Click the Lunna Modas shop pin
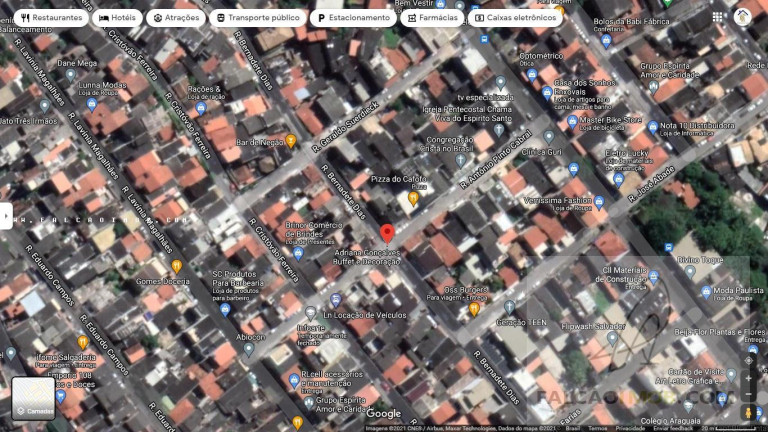This screenshot has height=432, width=768. [92, 104]
